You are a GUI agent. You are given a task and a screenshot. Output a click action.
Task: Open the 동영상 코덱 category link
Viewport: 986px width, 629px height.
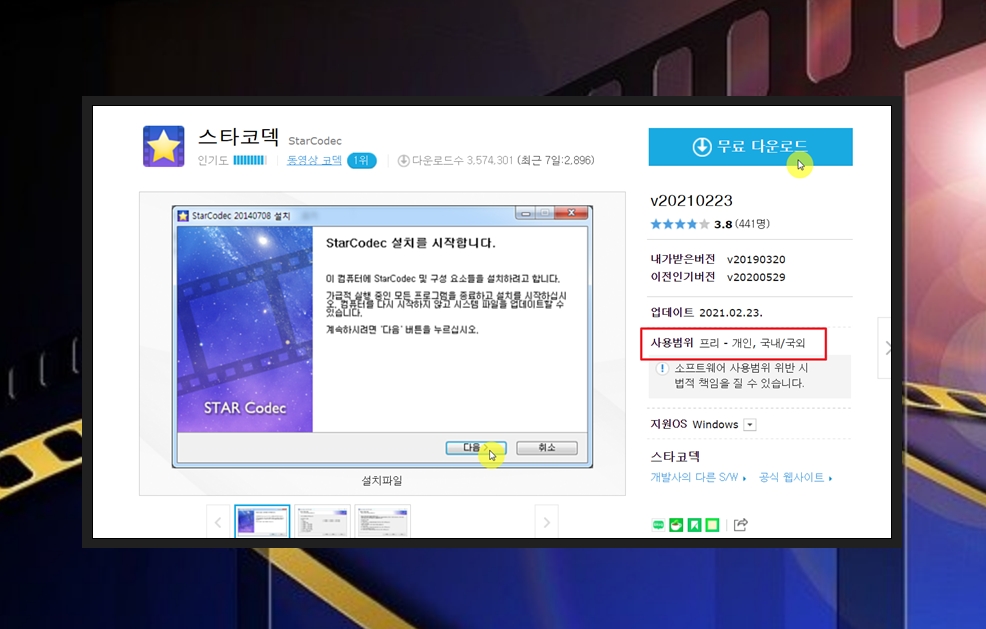[x=314, y=160]
